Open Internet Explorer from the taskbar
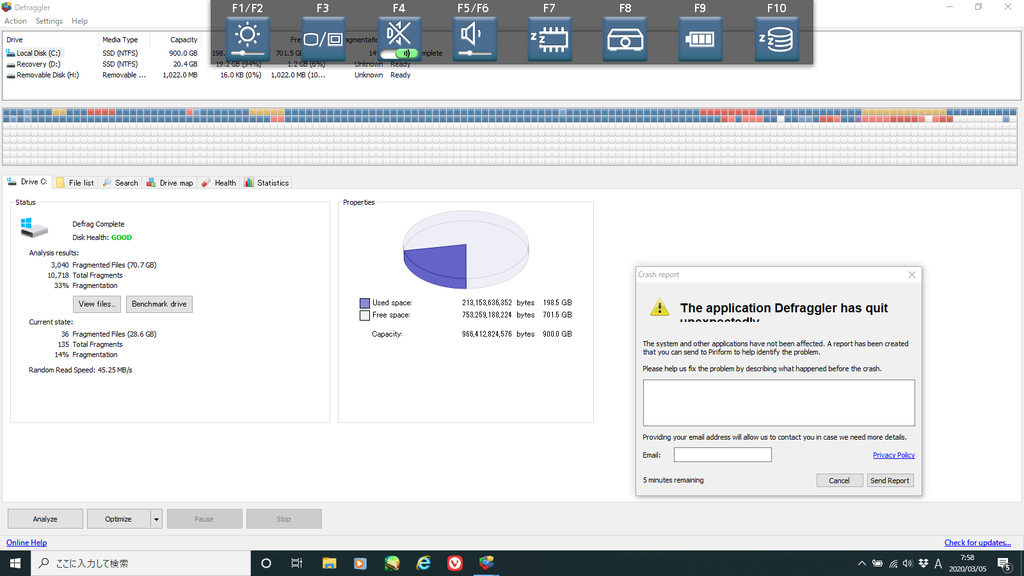This screenshot has height=576, width=1024. [423, 563]
